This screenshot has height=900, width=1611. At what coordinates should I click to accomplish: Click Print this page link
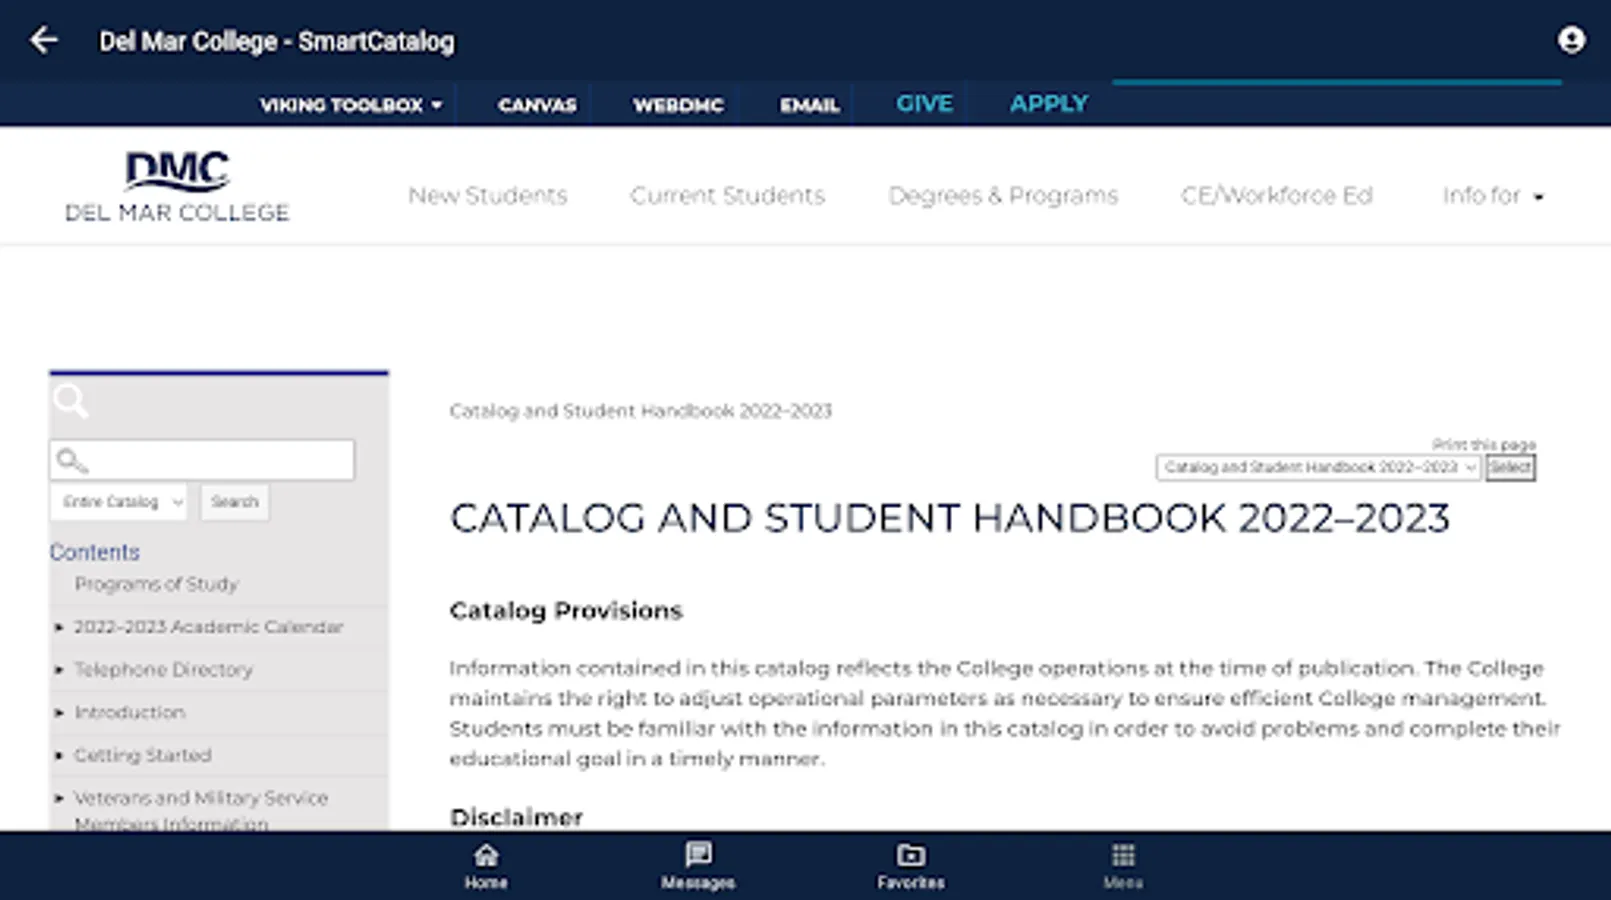[1484, 444]
